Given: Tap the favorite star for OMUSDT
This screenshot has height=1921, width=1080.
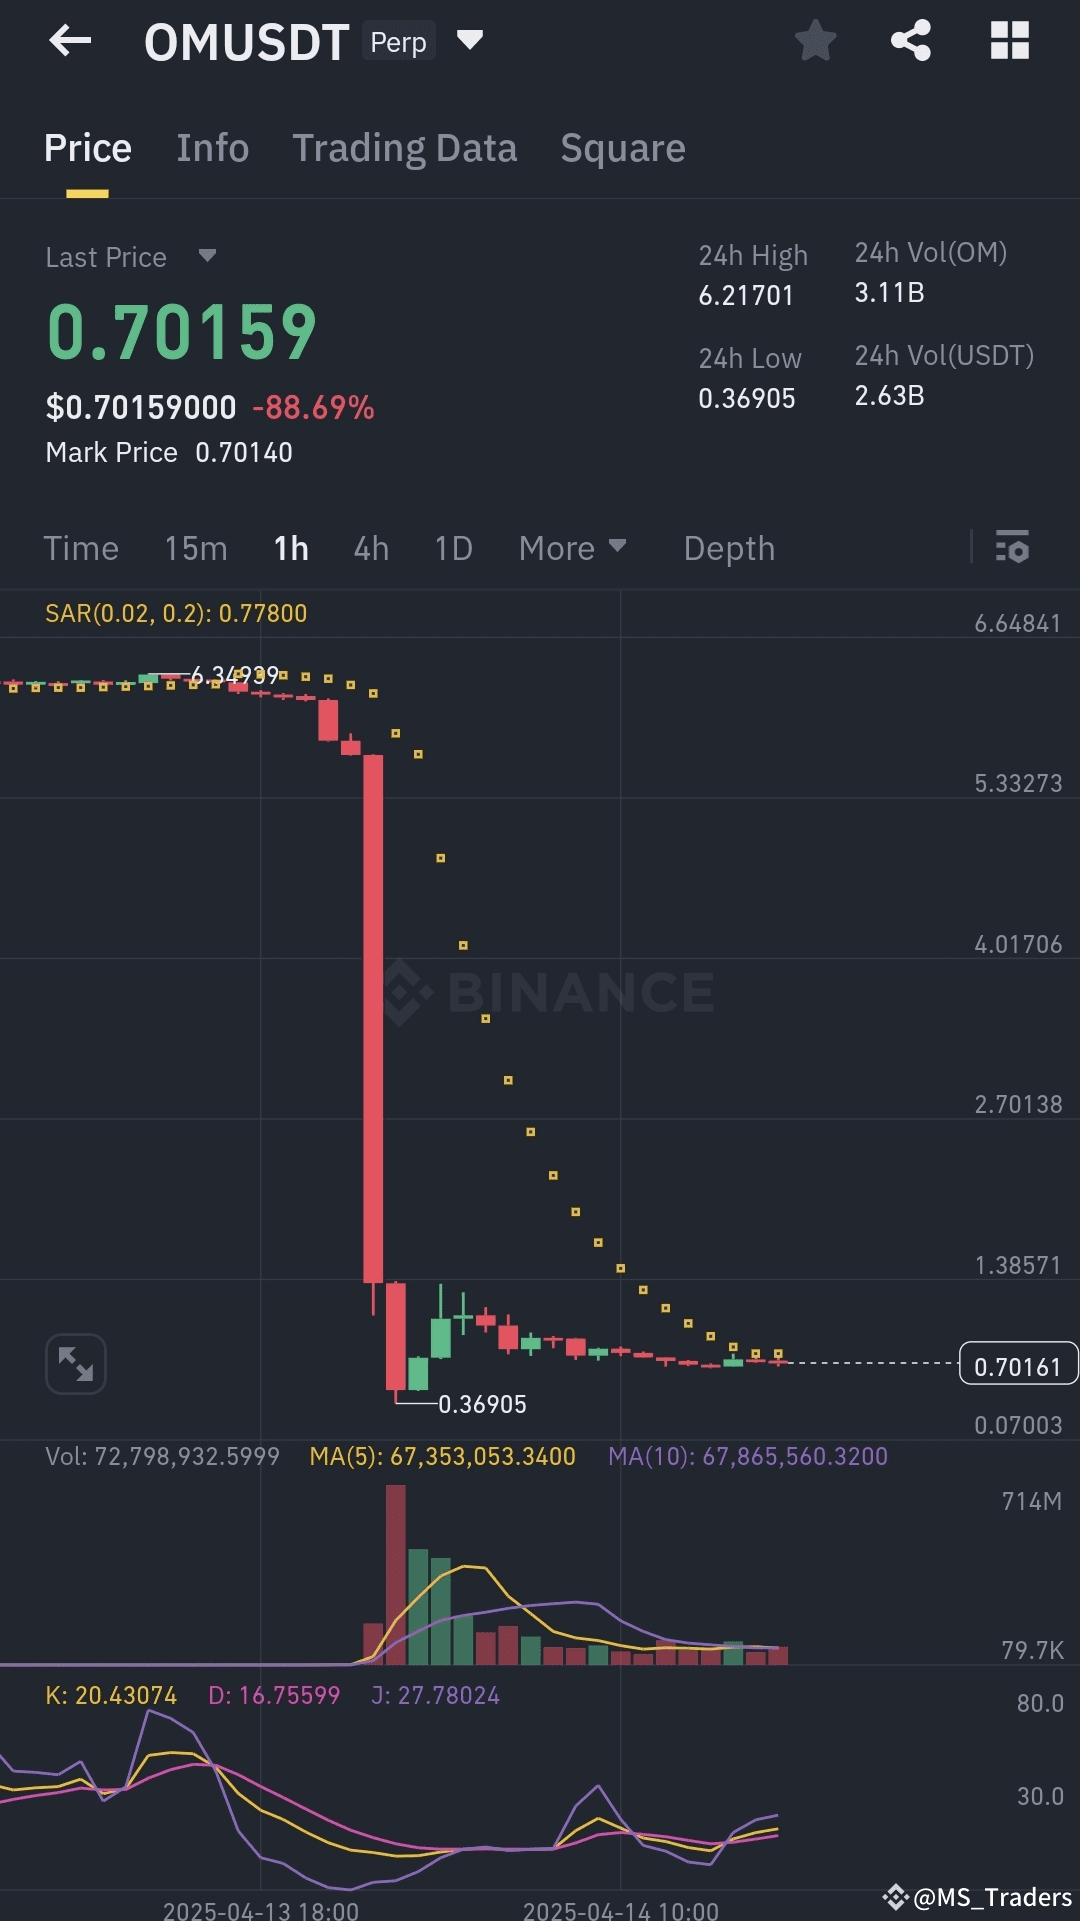Looking at the screenshot, I should pyautogui.click(x=815, y=41).
